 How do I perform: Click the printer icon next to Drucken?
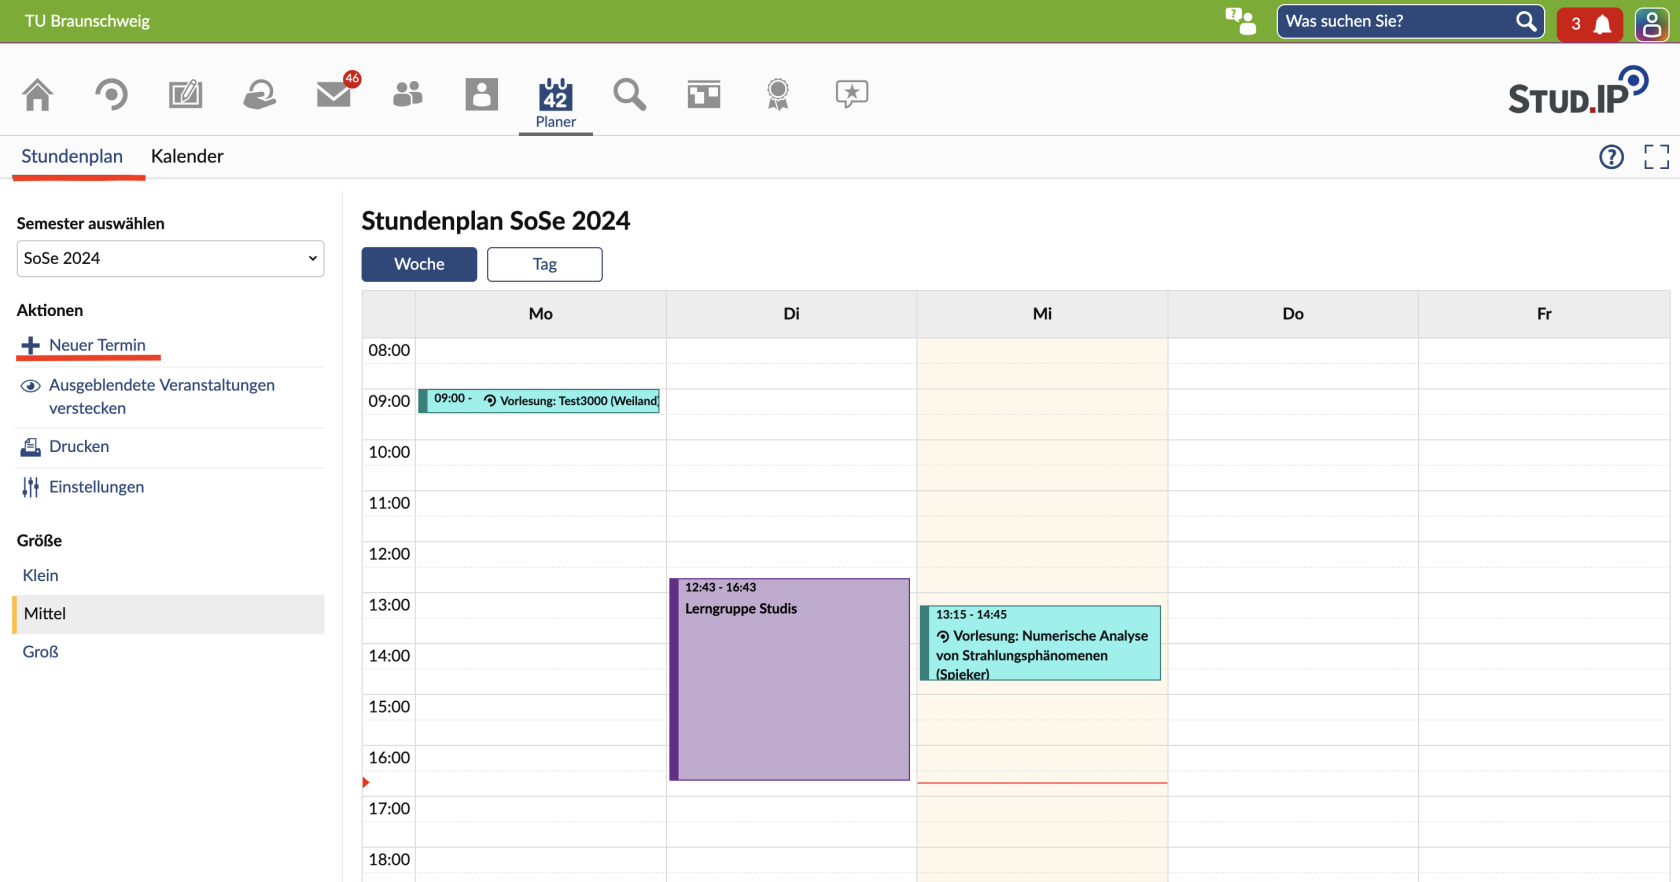pyautogui.click(x=31, y=447)
